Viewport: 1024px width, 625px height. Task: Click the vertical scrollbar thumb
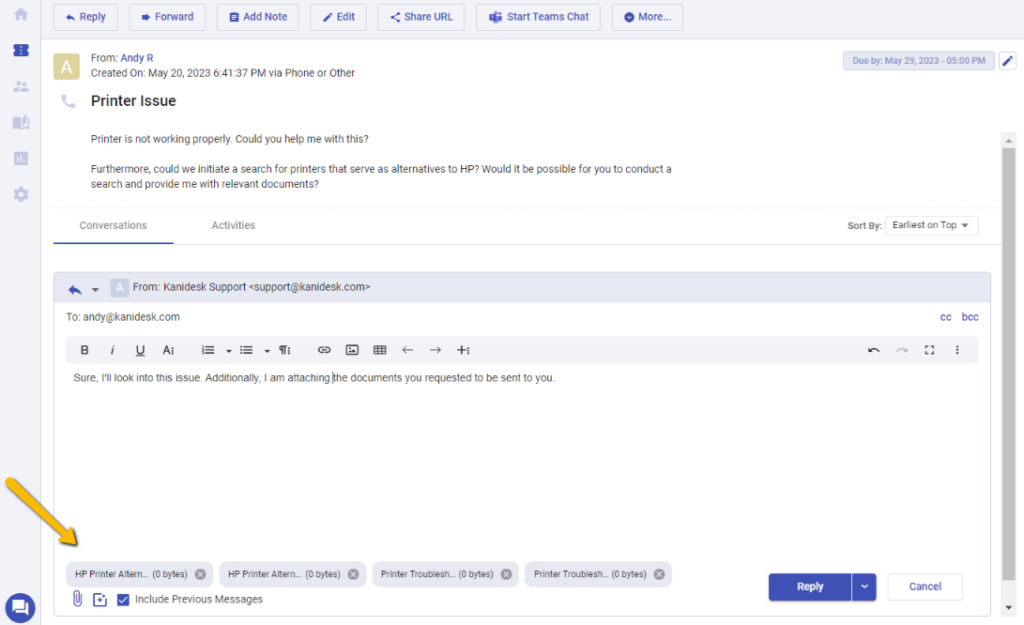click(x=1008, y=362)
